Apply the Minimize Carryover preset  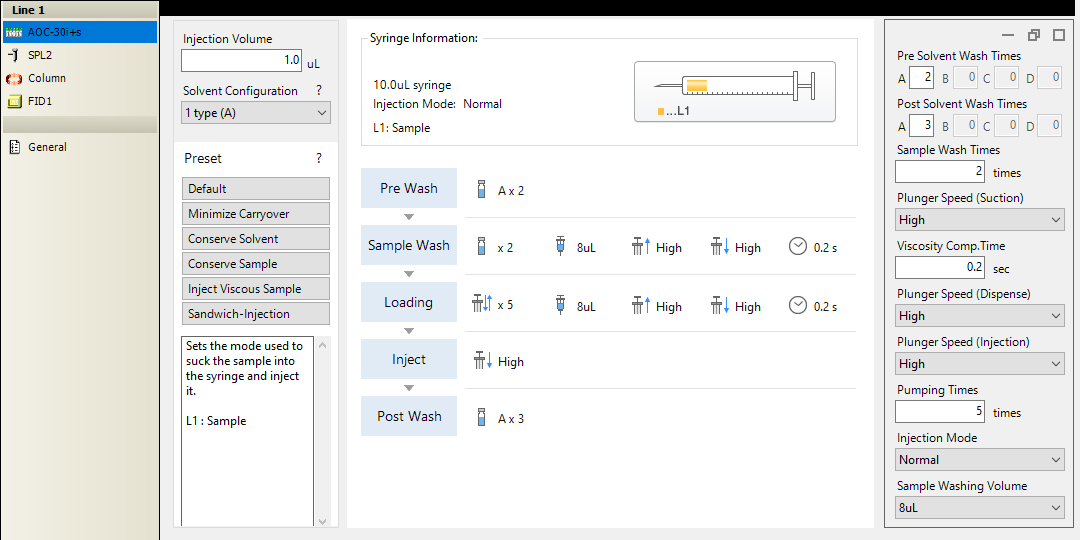click(256, 214)
